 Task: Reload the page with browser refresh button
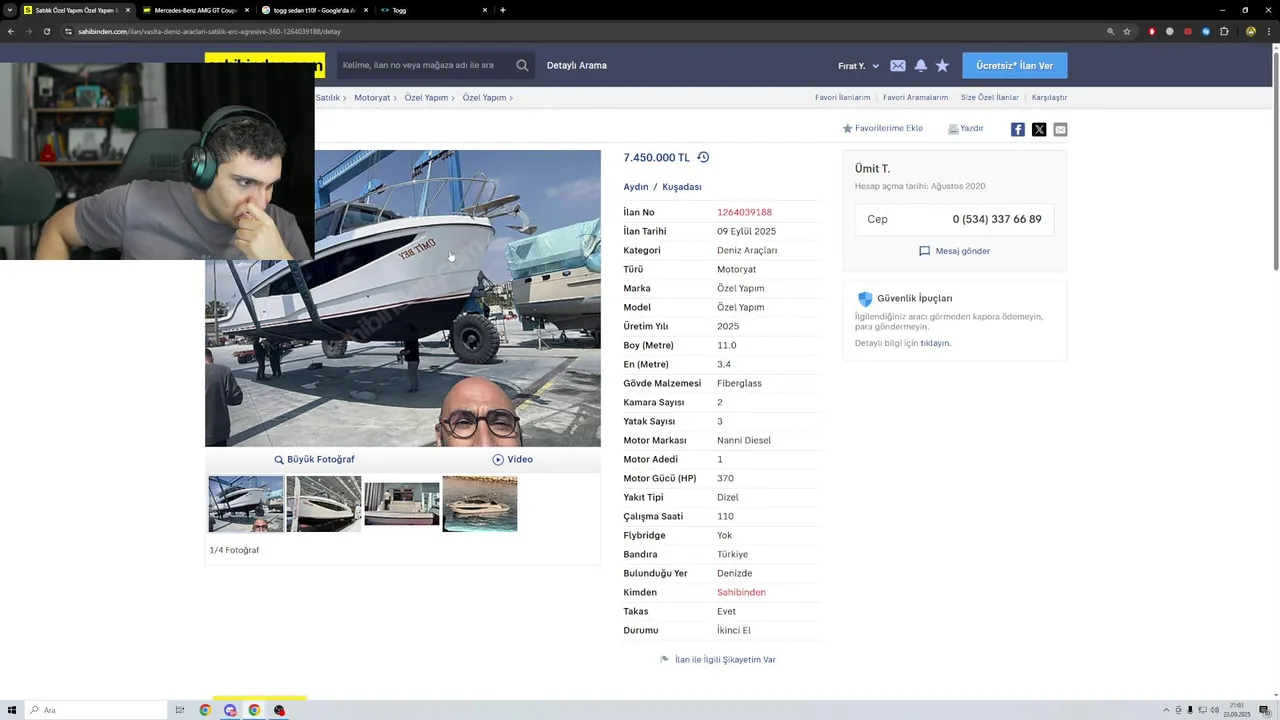pos(46,31)
